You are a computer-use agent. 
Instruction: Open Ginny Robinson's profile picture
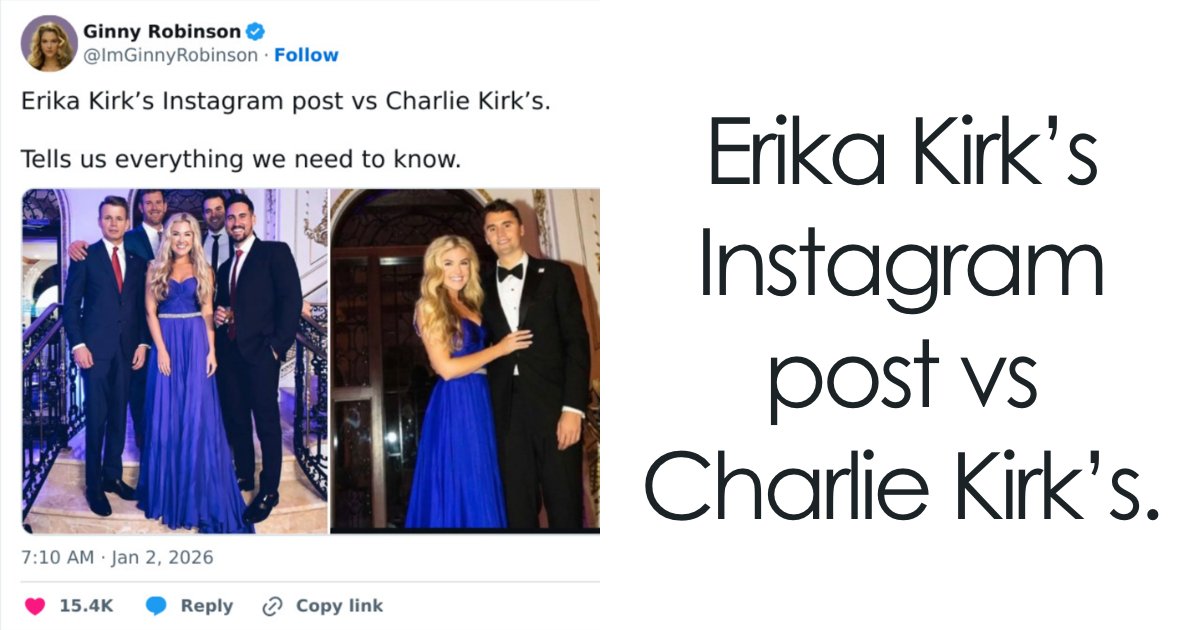pyautogui.click(x=50, y=44)
